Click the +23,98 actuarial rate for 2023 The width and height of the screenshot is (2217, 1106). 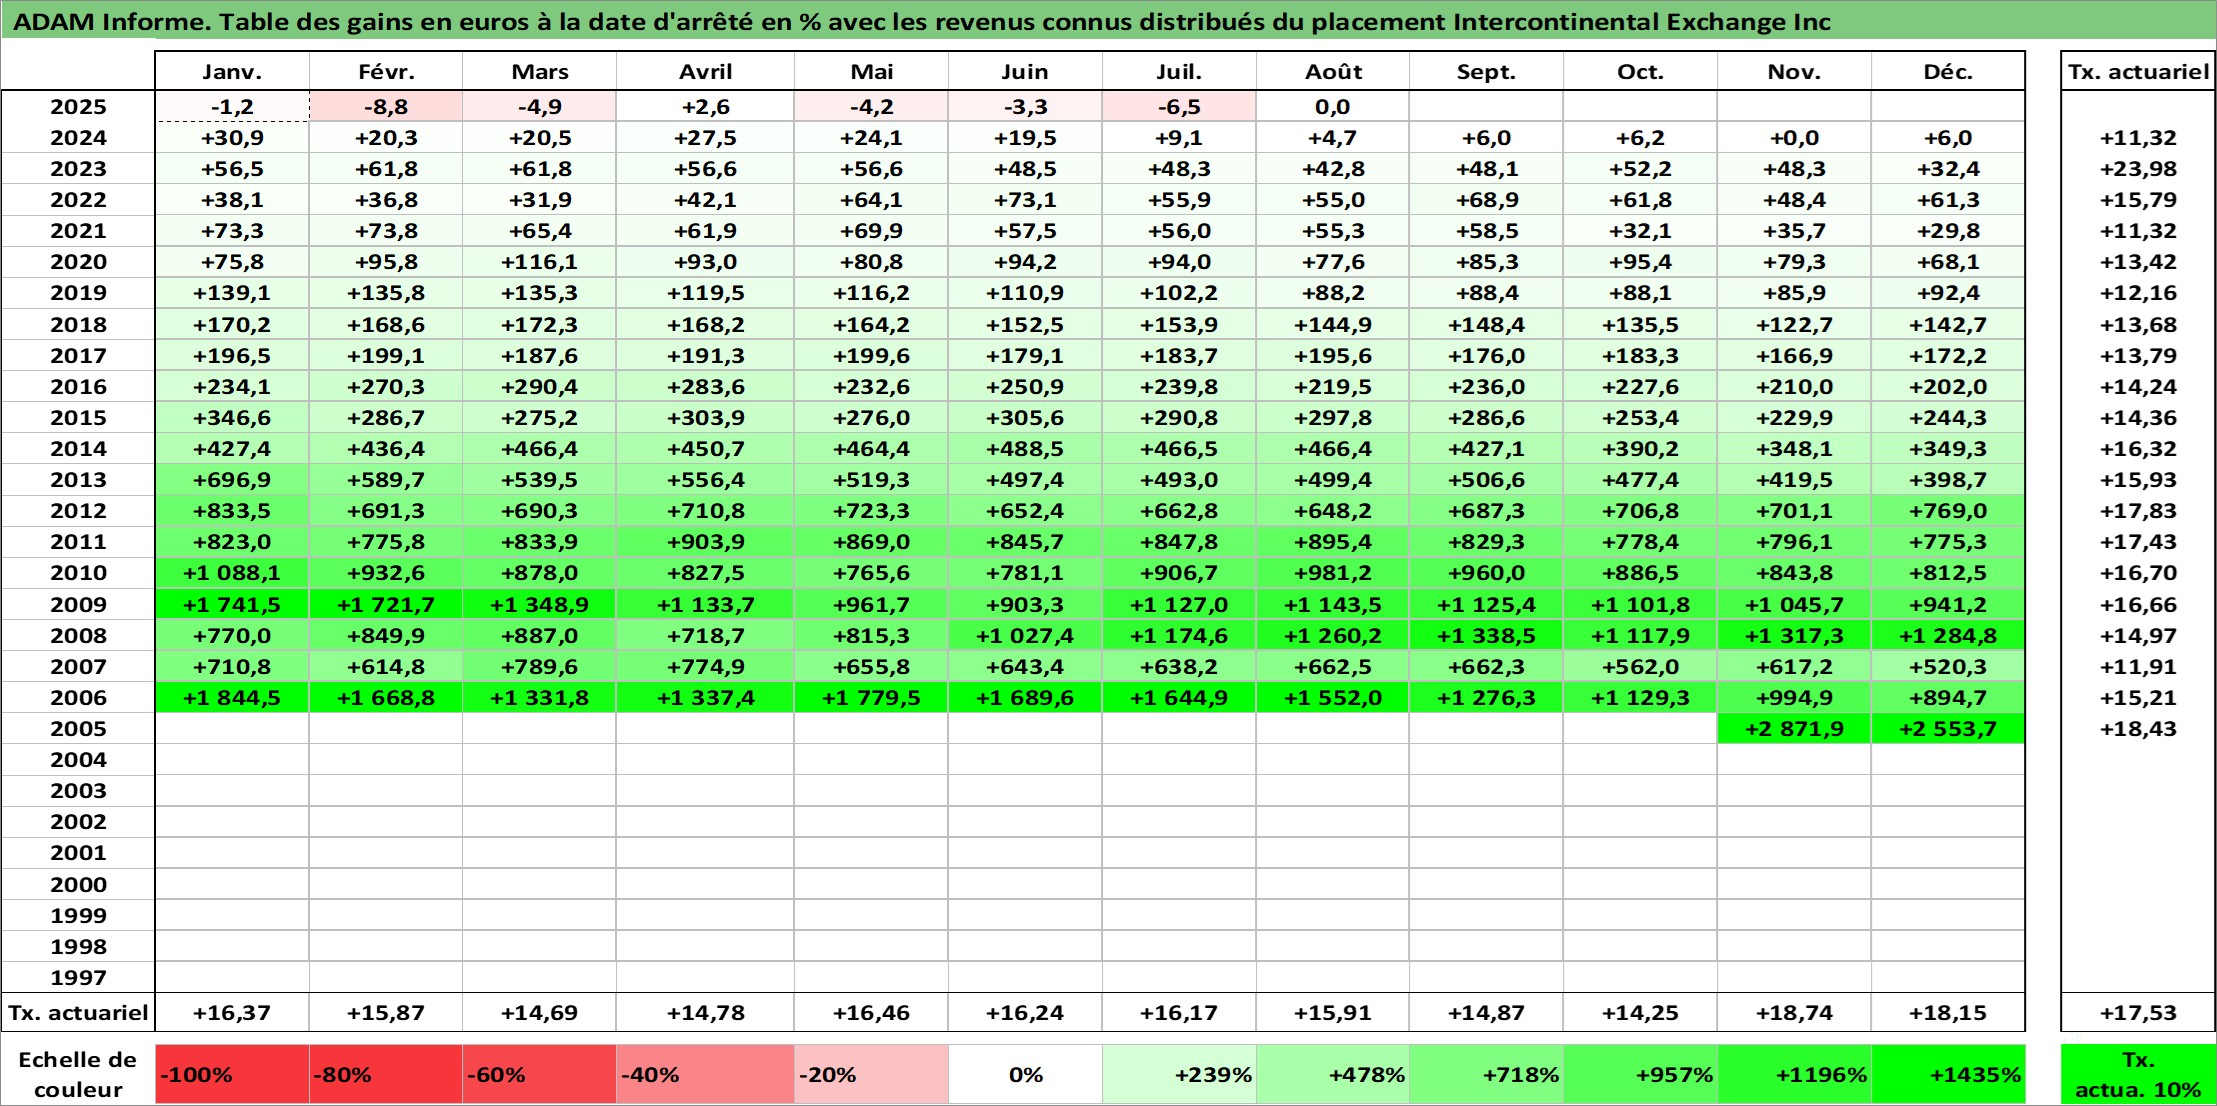[2138, 169]
